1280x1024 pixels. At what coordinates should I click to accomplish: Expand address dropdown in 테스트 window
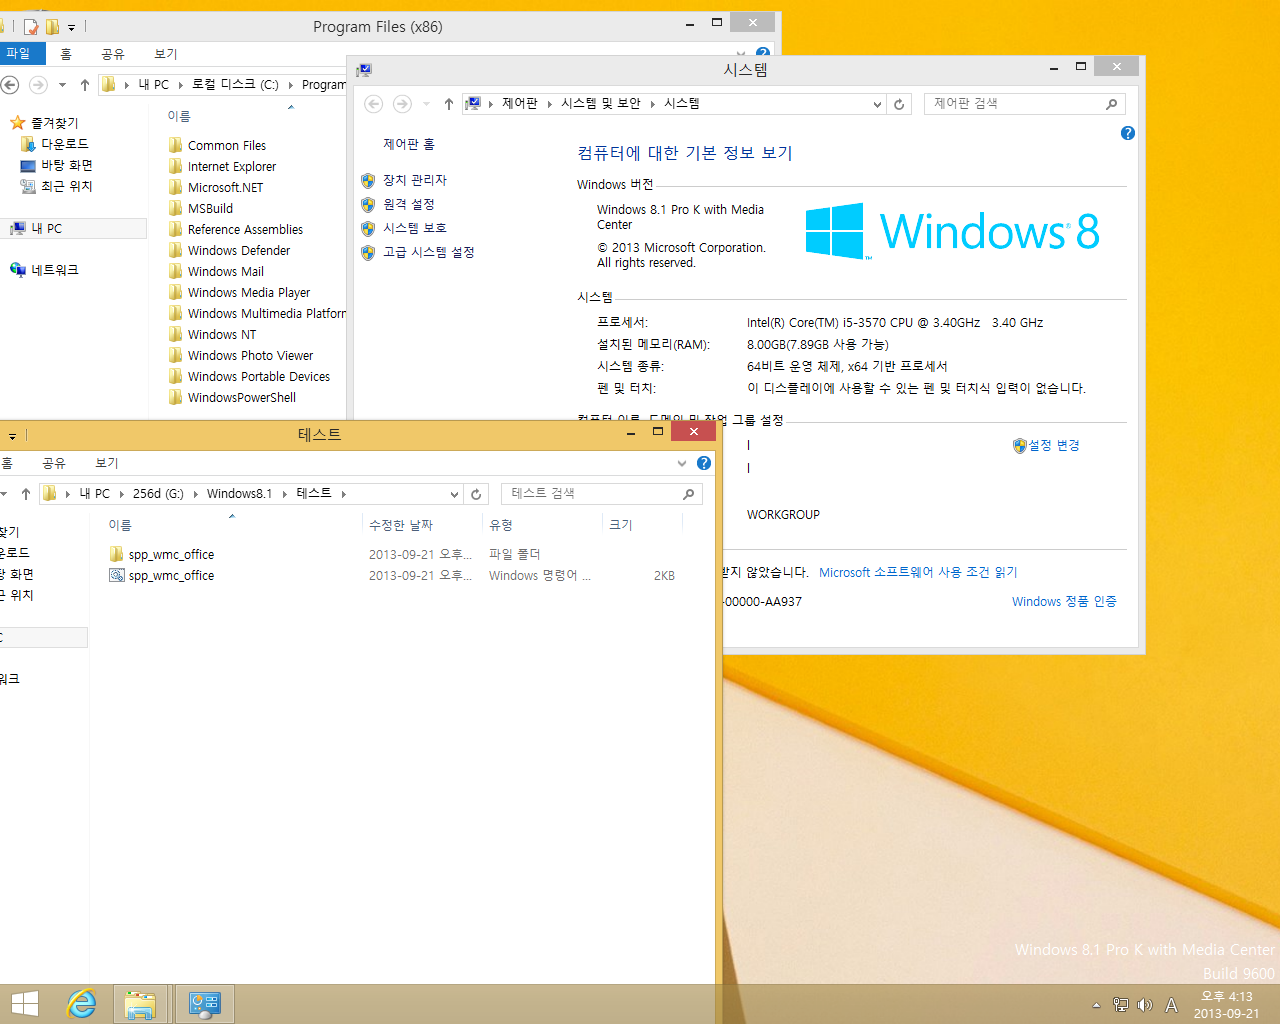[454, 494]
